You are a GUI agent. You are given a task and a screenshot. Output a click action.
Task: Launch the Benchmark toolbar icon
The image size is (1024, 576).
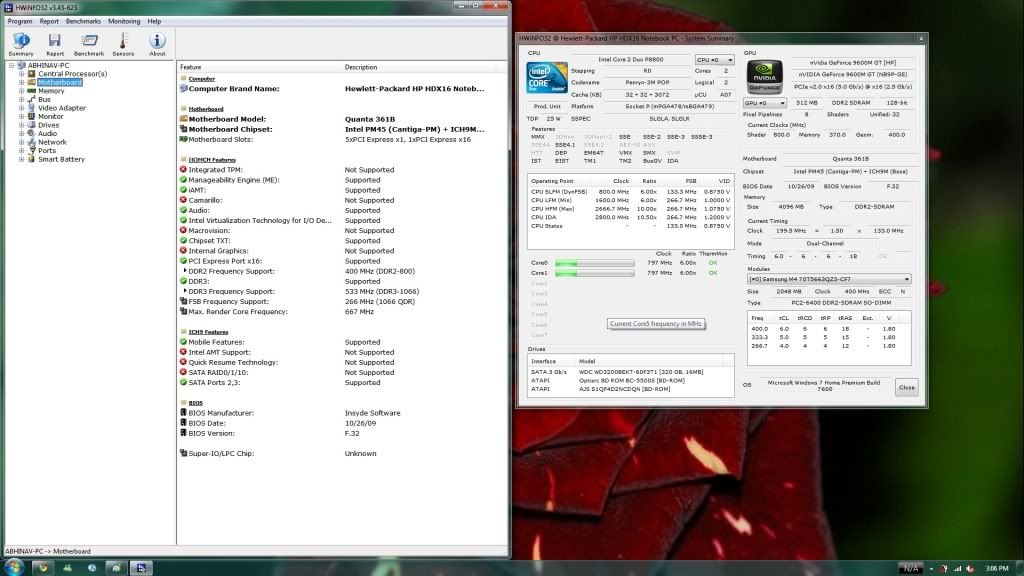pos(89,44)
